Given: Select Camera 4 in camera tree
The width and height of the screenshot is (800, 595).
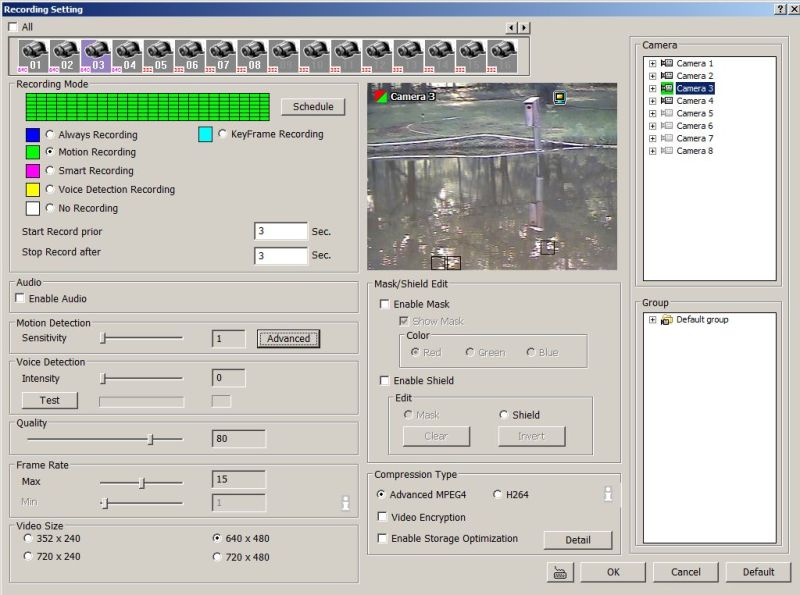Looking at the screenshot, I should [694, 101].
